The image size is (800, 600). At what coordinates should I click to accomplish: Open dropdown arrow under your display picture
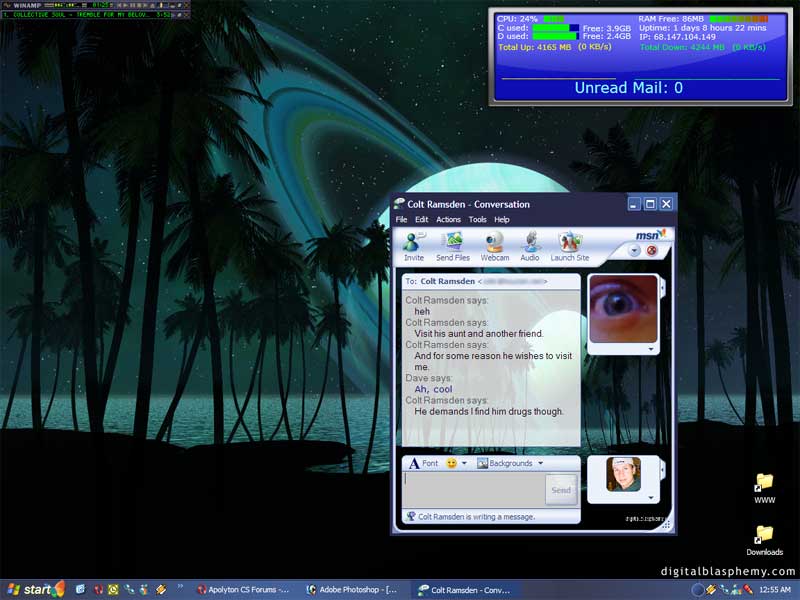[x=650, y=497]
